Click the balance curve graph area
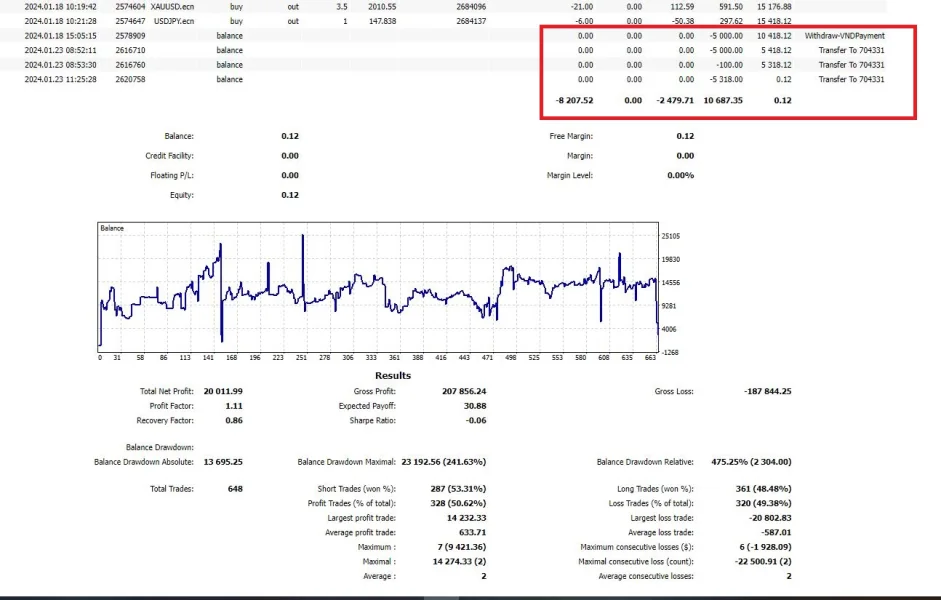The image size is (941, 600). (x=378, y=290)
